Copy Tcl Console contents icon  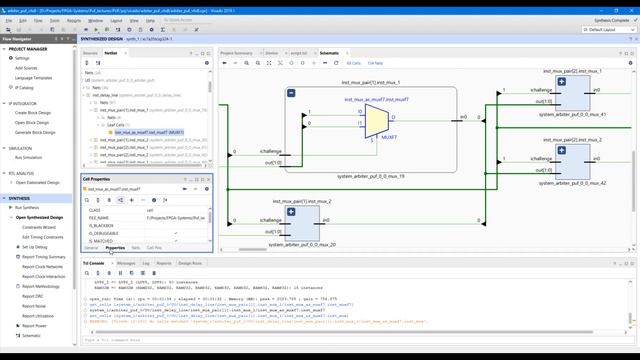coord(131,273)
